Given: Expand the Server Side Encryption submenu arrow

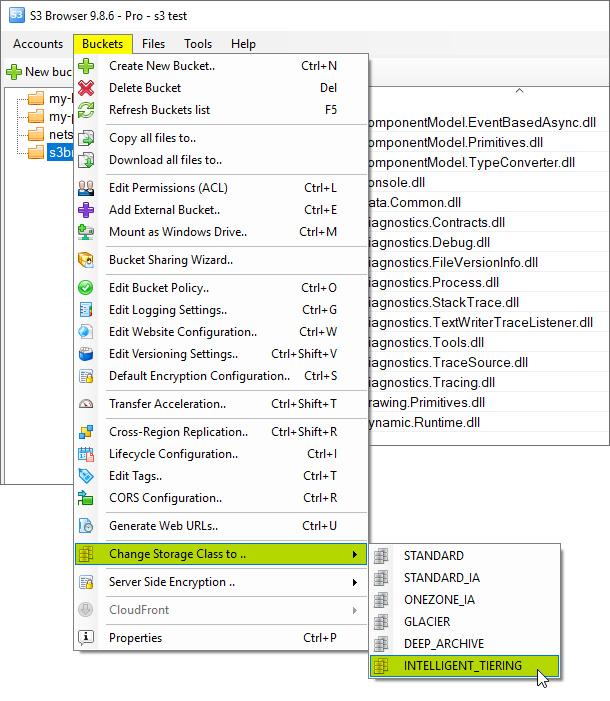Looking at the screenshot, I should pyautogui.click(x=355, y=582).
